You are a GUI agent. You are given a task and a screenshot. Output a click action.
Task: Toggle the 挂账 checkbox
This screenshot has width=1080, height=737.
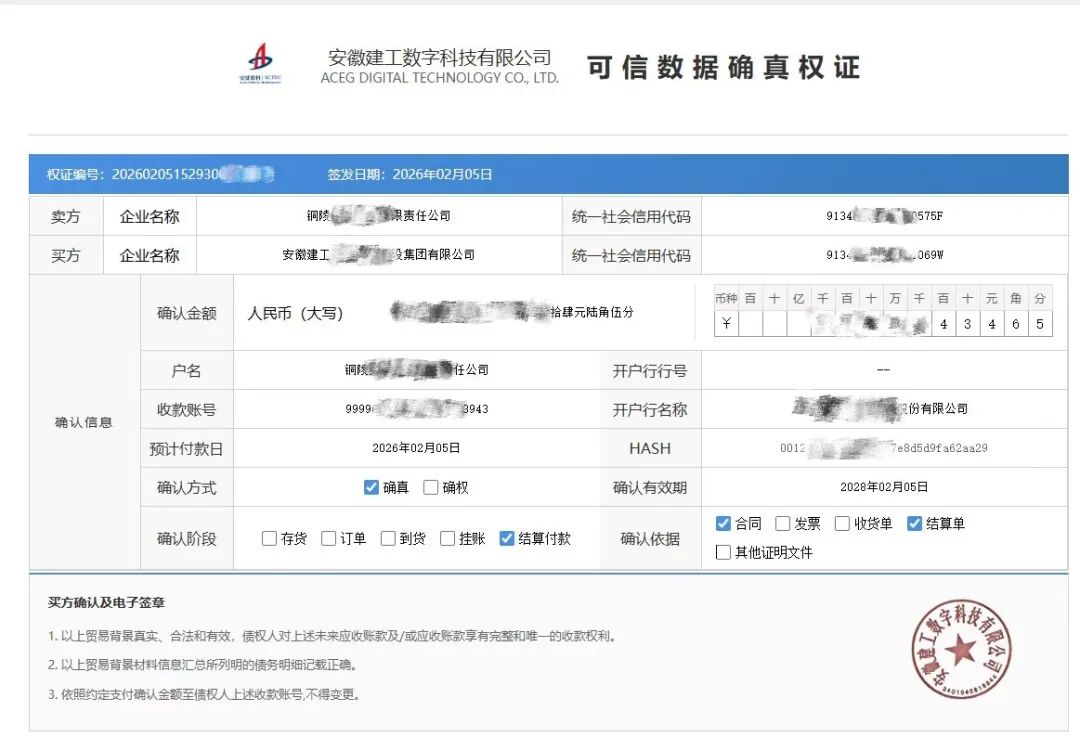click(447, 539)
